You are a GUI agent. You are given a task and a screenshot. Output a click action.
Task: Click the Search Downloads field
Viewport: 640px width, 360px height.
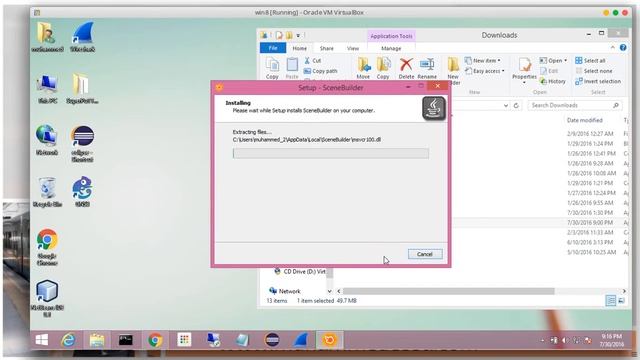(575, 105)
